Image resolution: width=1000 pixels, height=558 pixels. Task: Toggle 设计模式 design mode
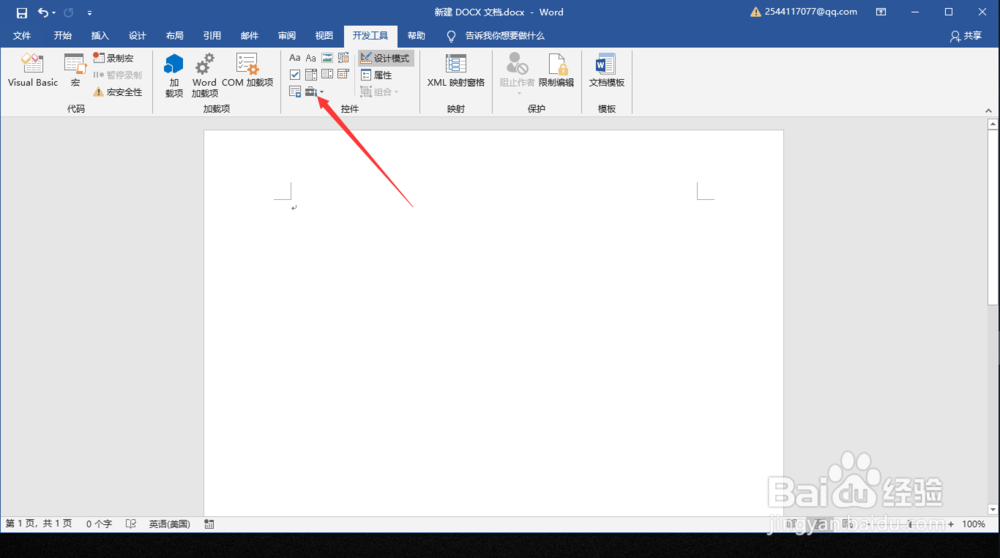coord(385,58)
